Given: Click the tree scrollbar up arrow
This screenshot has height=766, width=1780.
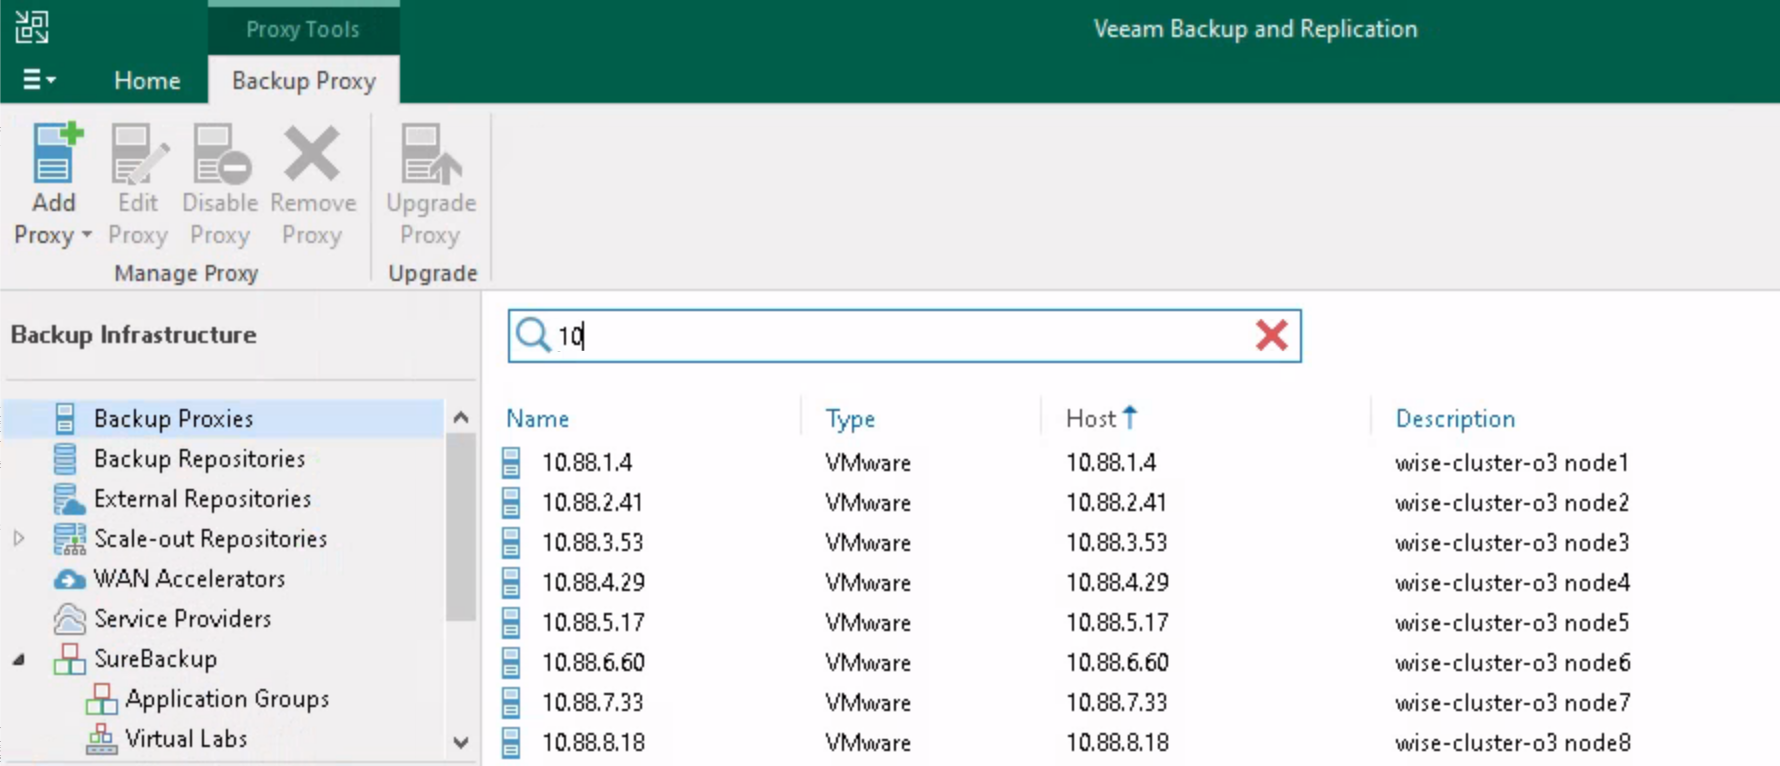Looking at the screenshot, I should (x=461, y=417).
